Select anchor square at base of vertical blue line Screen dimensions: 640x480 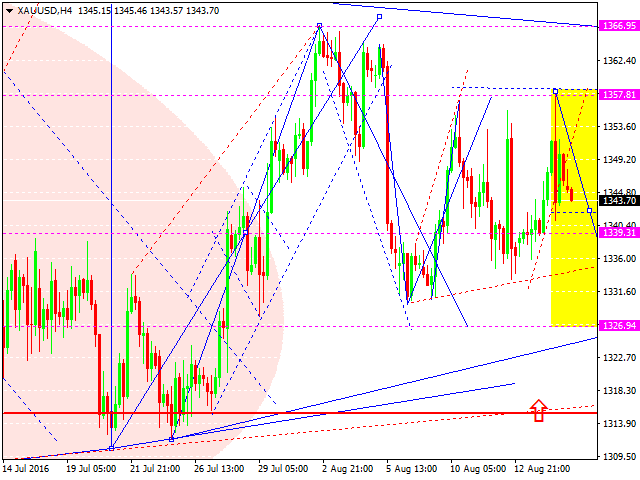point(111,449)
